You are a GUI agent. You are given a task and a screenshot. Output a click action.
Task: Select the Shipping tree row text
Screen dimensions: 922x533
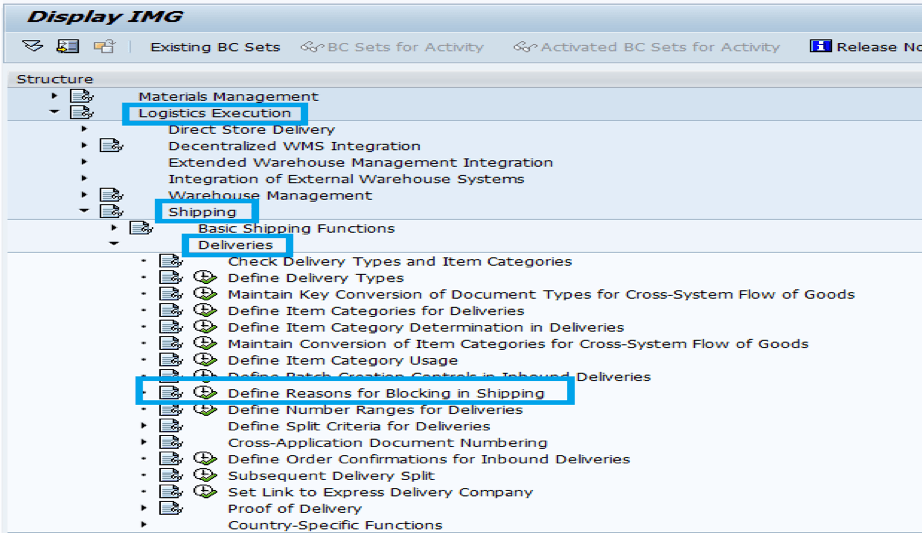tap(202, 212)
